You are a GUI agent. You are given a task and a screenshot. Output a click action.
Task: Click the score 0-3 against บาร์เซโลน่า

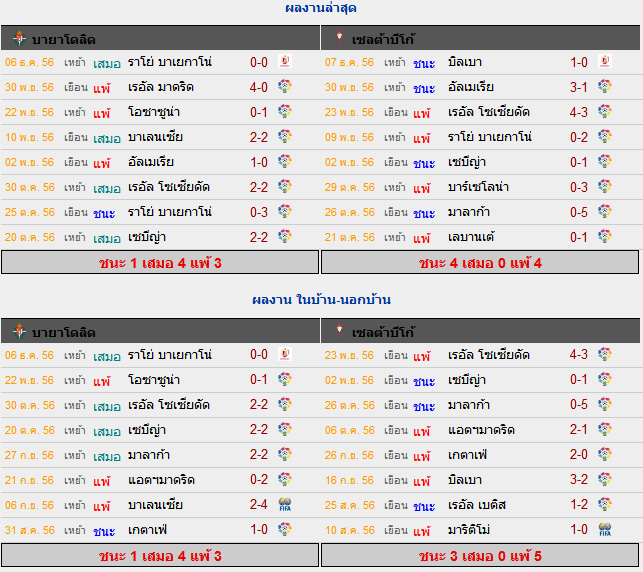pos(579,187)
